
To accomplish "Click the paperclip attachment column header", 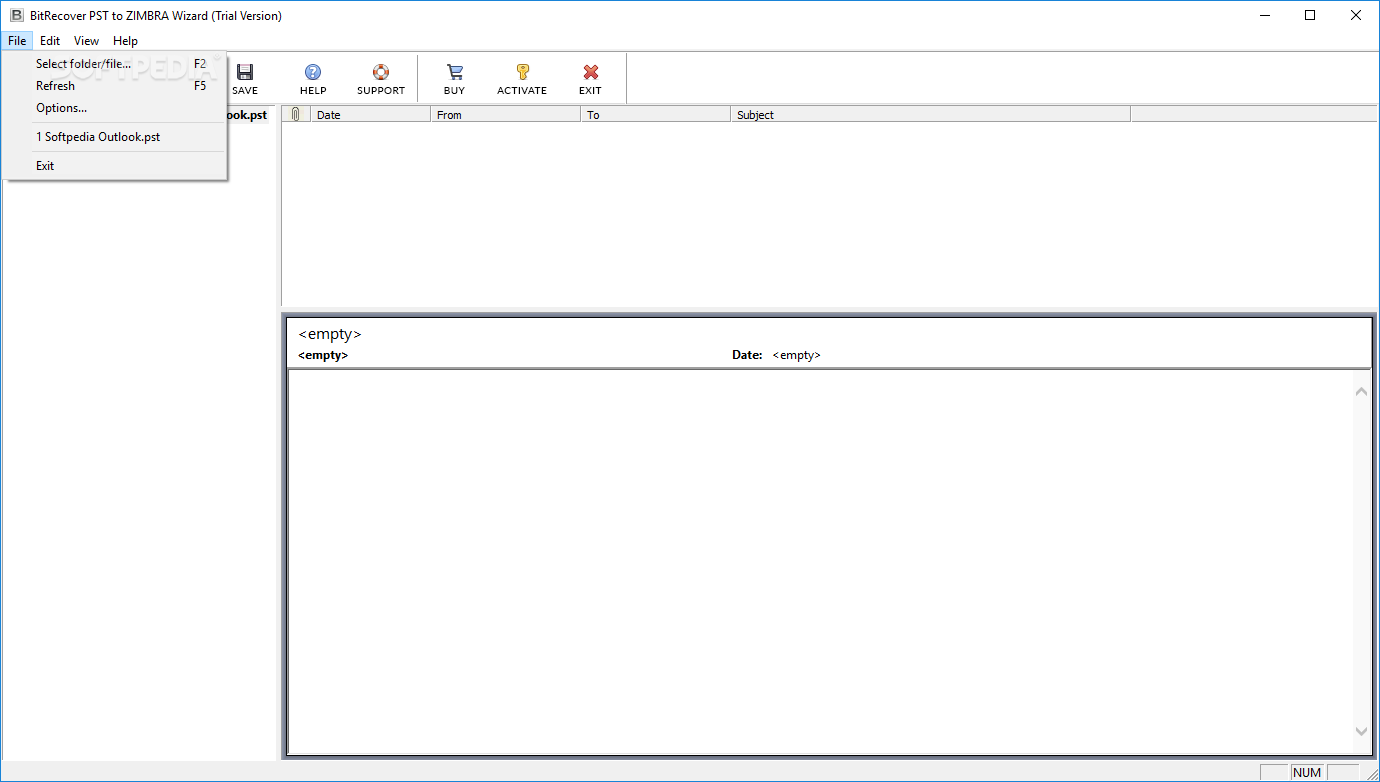I will pyautogui.click(x=296, y=115).
